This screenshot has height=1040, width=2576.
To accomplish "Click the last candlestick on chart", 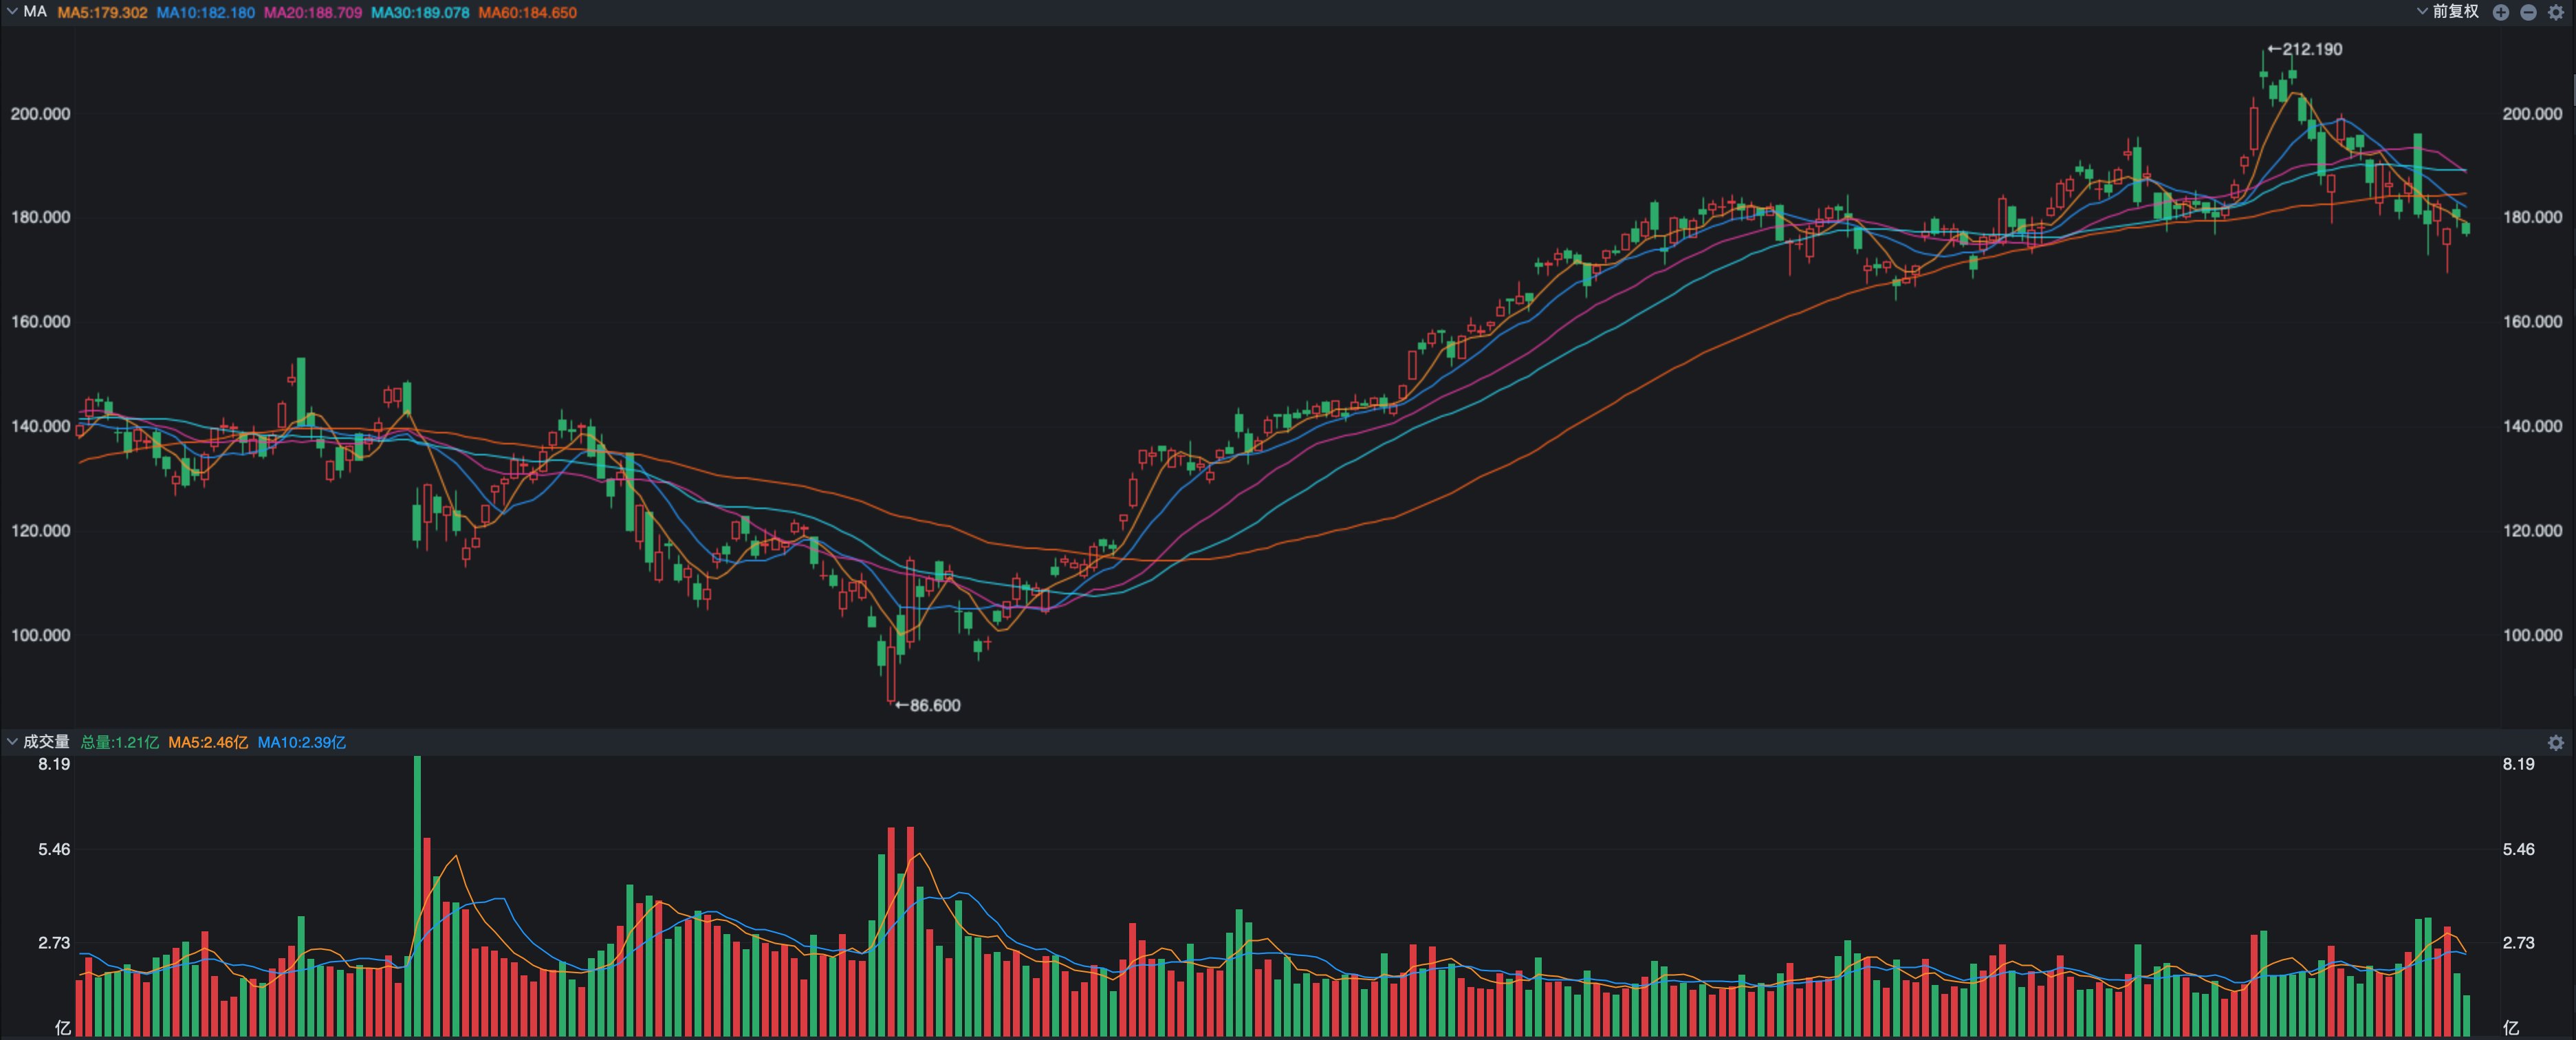I will pos(2466,228).
